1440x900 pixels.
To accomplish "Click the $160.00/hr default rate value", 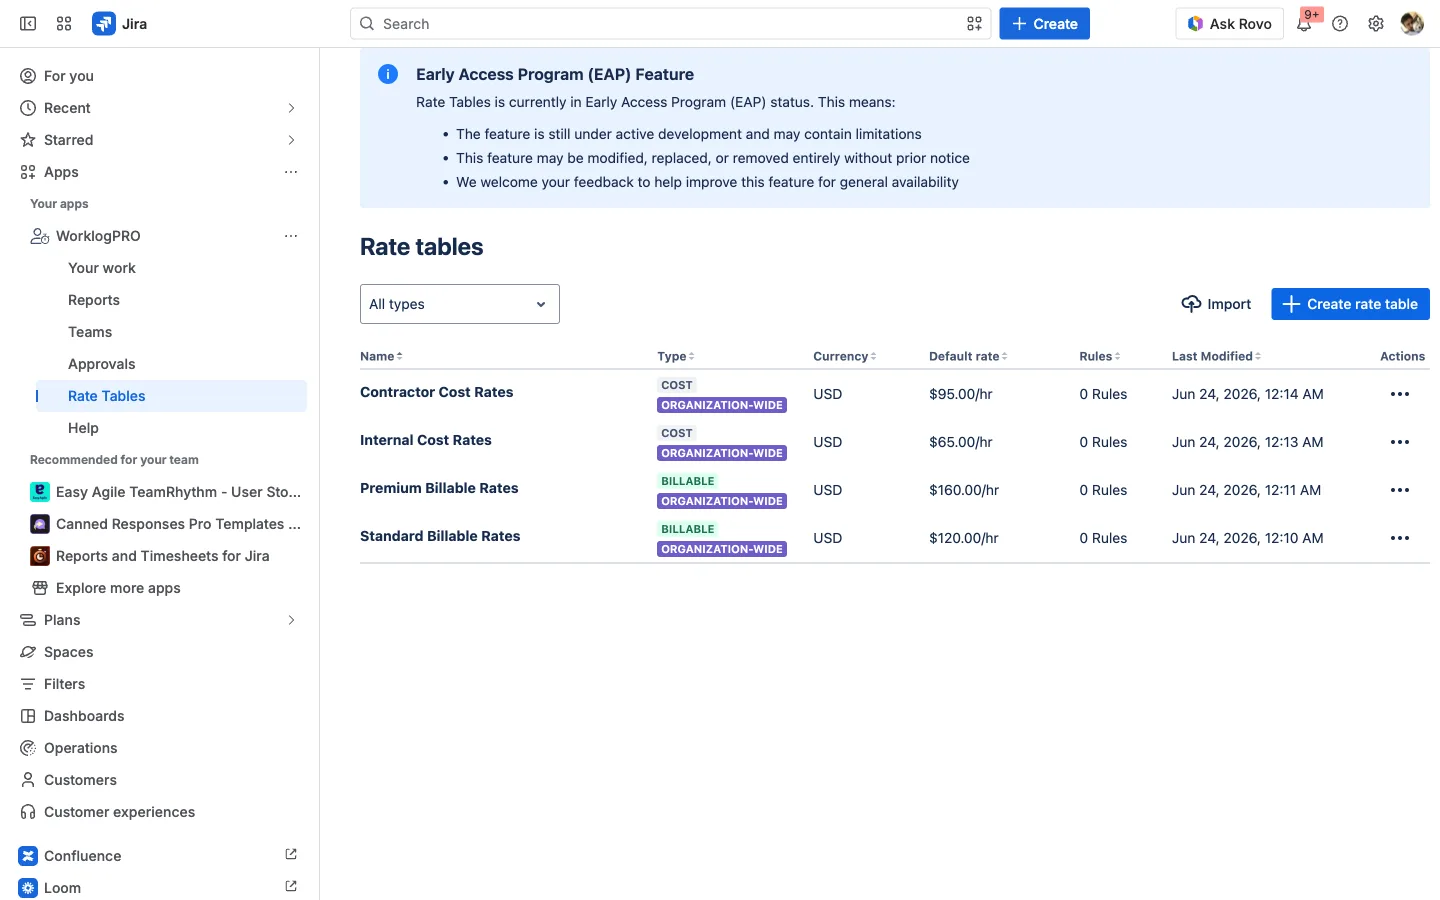I will tap(964, 490).
